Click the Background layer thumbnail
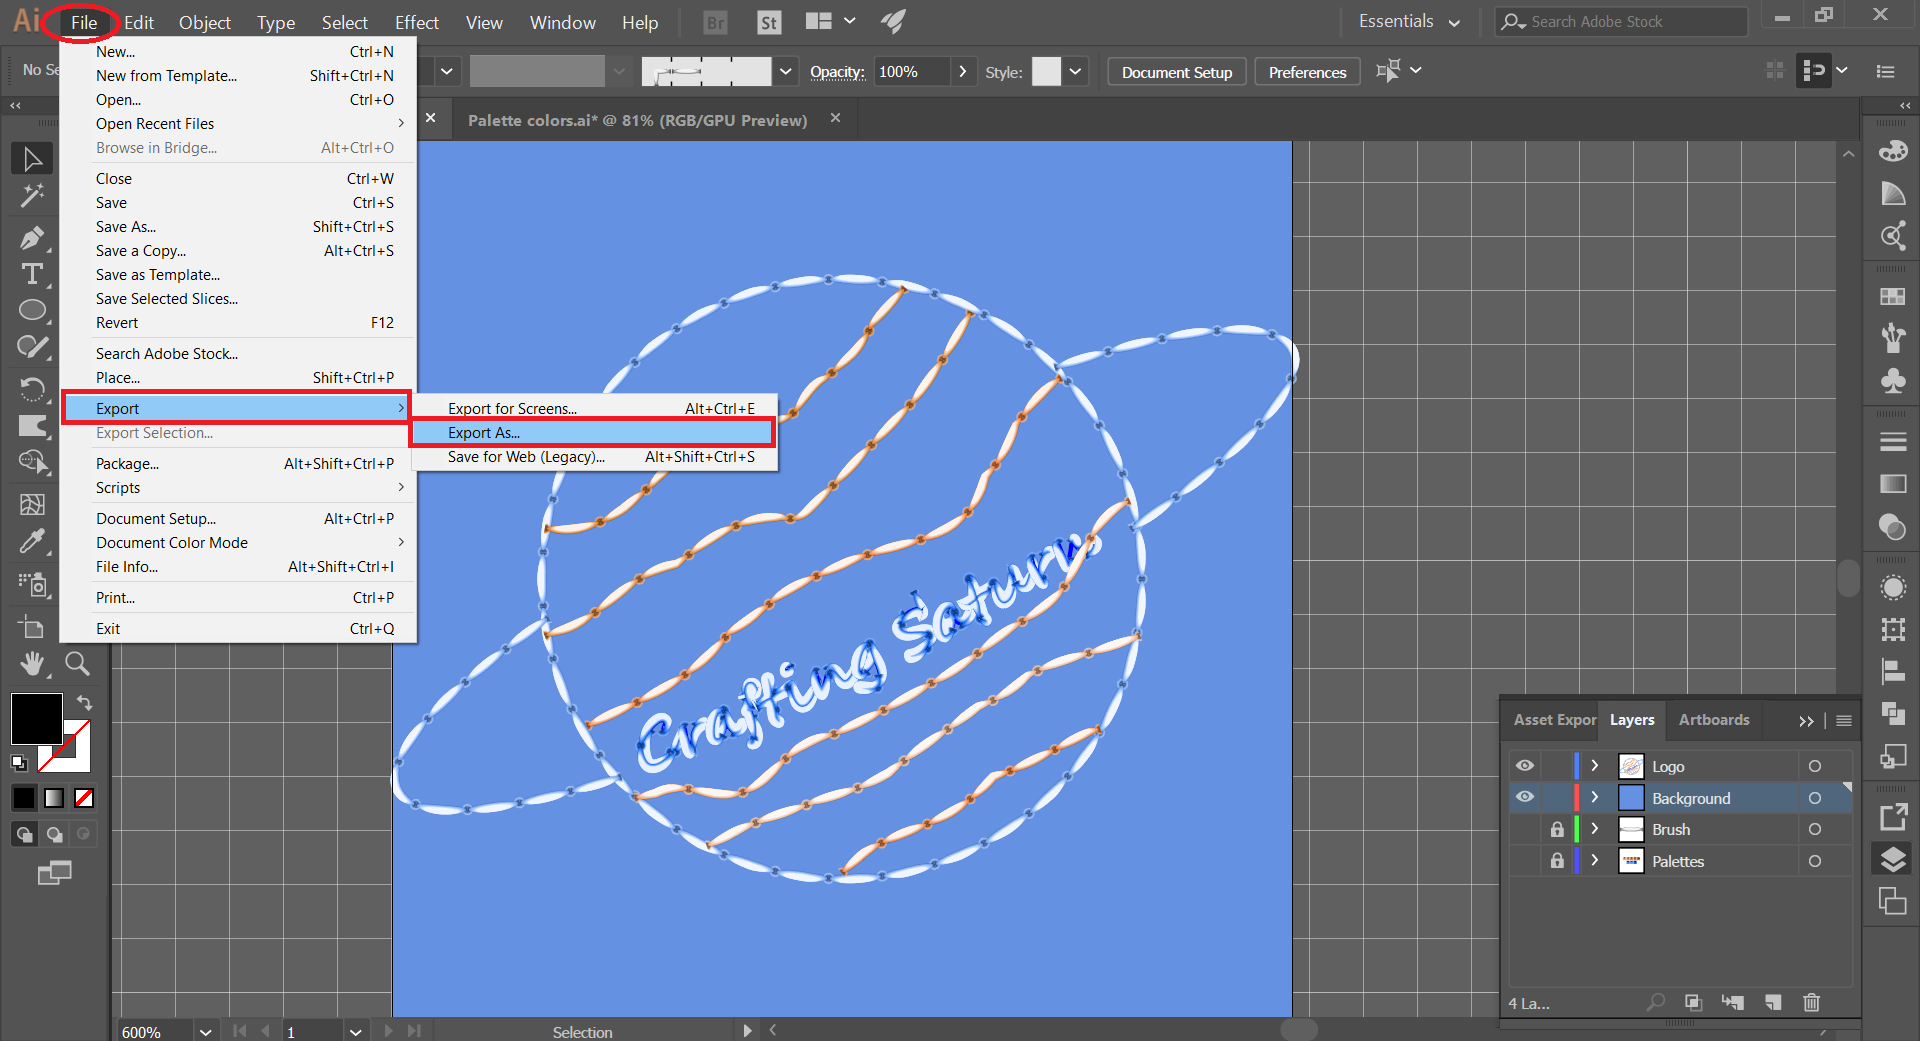 pos(1631,797)
